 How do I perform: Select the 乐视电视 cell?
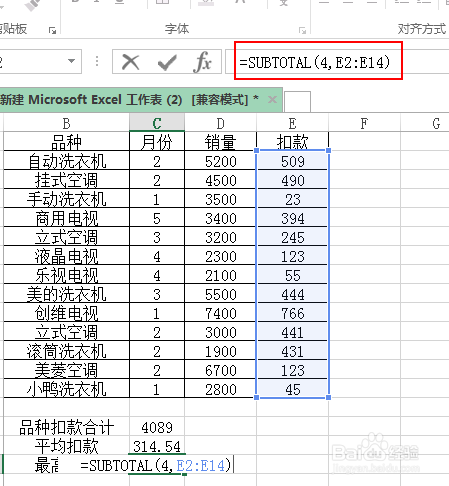tap(66, 275)
